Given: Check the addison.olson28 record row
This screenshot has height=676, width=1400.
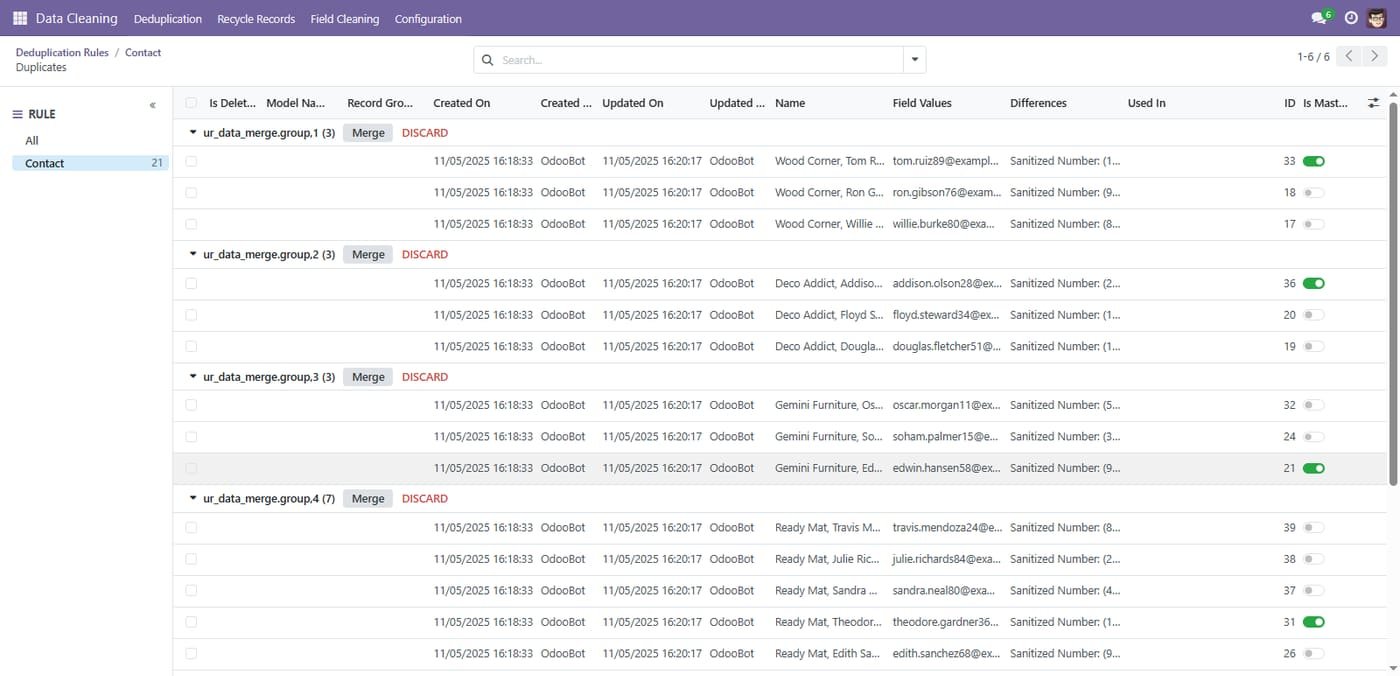Looking at the screenshot, I should (191, 283).
